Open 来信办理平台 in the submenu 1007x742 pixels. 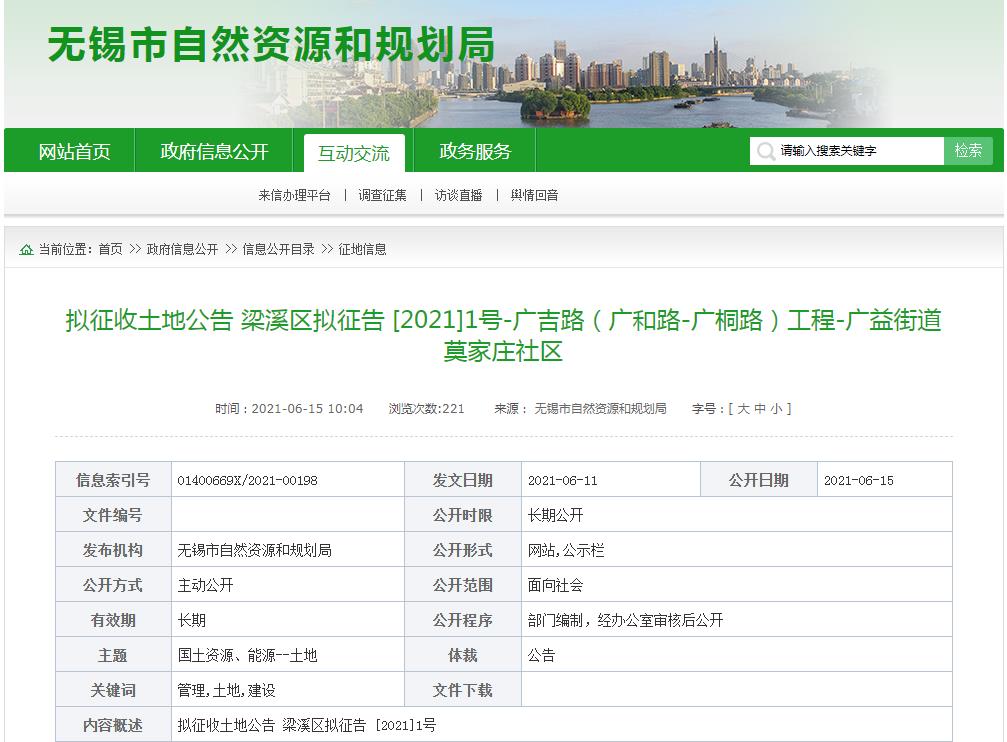(x=294, y=196)
